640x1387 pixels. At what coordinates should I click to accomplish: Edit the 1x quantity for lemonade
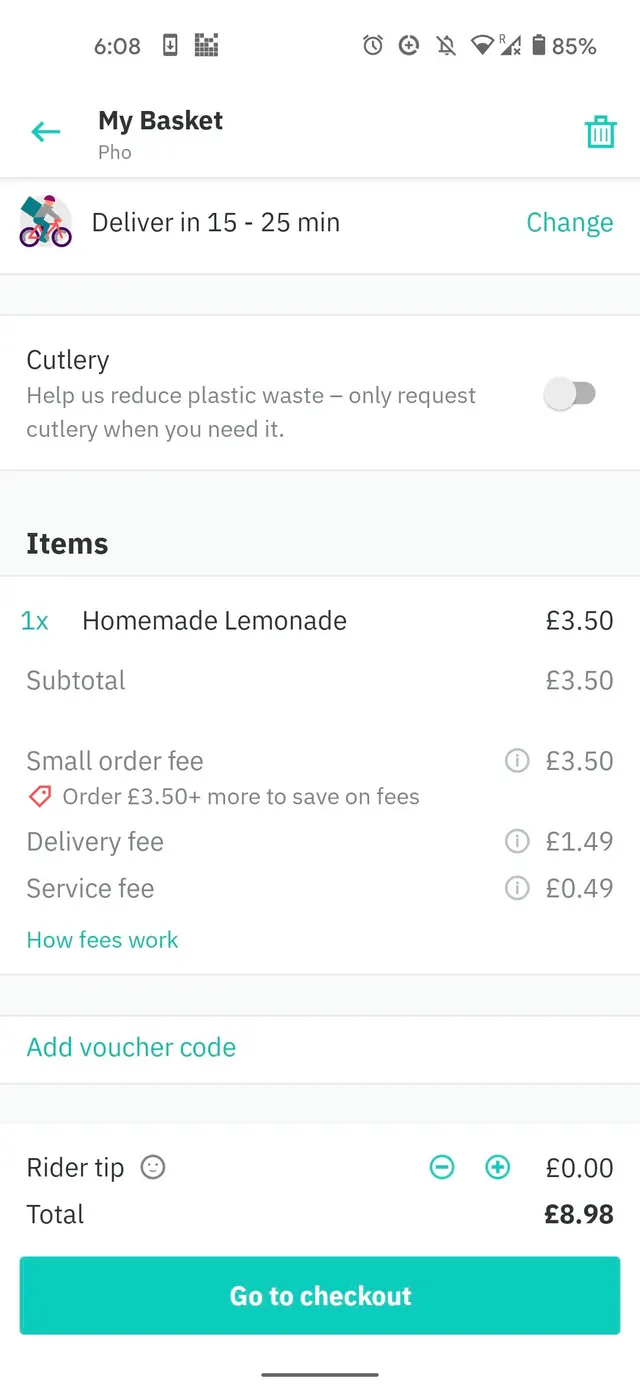coord(34,621)
